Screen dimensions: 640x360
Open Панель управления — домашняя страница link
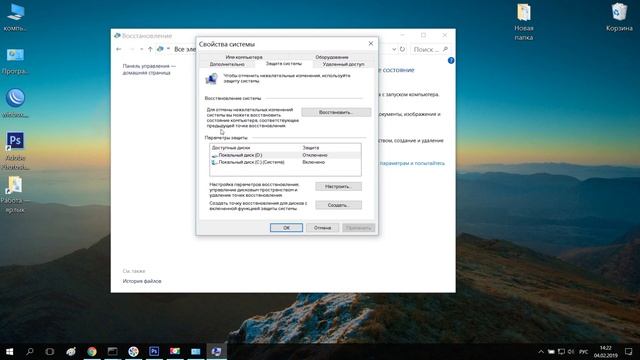point(149,69)
